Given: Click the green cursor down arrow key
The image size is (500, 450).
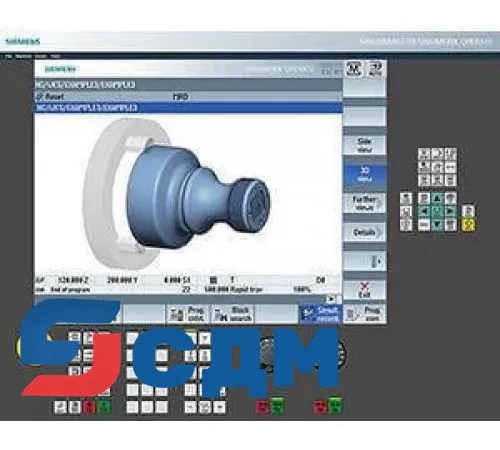Looking at the screenshot, I should pos(437,225).
